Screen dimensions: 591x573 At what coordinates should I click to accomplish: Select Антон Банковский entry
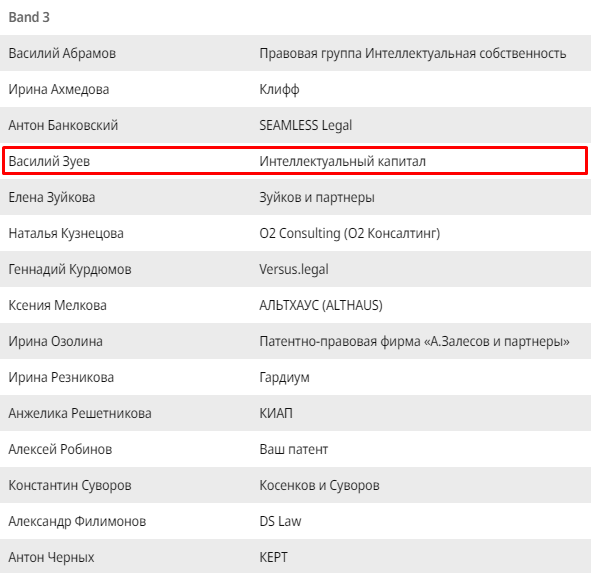pos(63,125)
